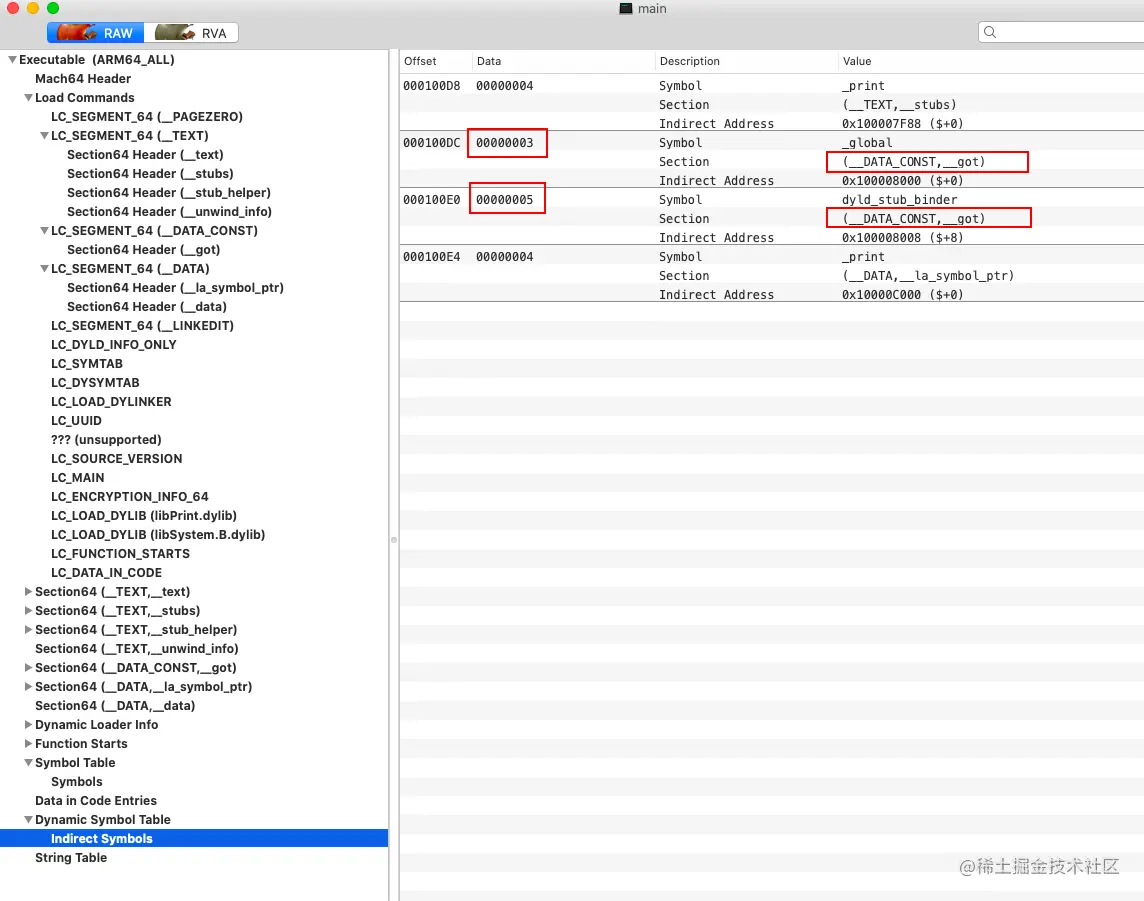This screenshot has width=1144, height=901.
Task: Open LC_SOURCE_VERSION load command
Action: 117,458
